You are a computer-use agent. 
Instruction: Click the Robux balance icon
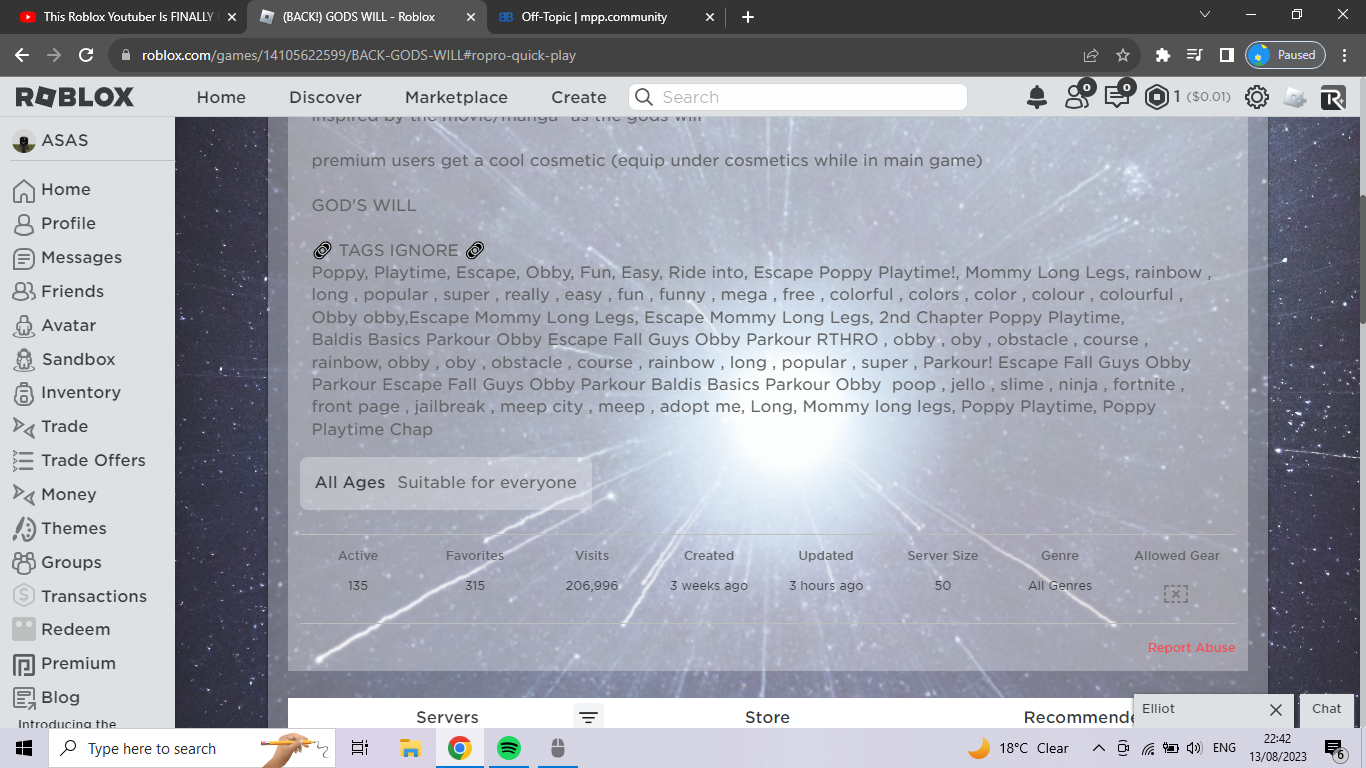click(1157, 97)
